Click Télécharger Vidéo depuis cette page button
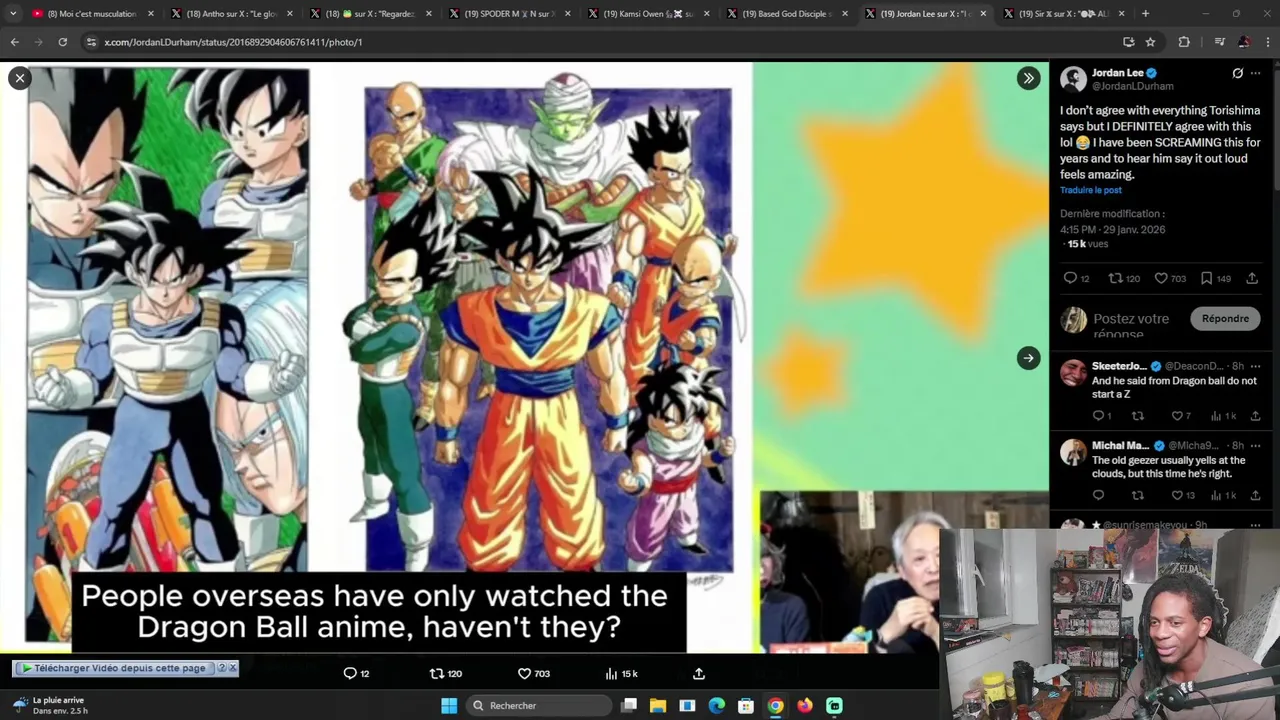1280x720 pixels. point(114,668)
